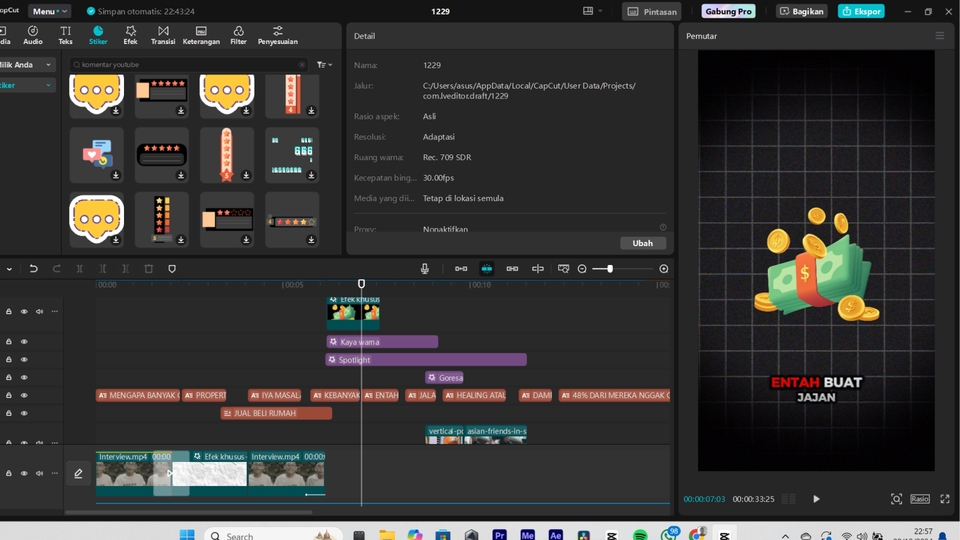Open the Pemutar panel hamburger menu
The image size is (960, 540).
tap(940, 36)
